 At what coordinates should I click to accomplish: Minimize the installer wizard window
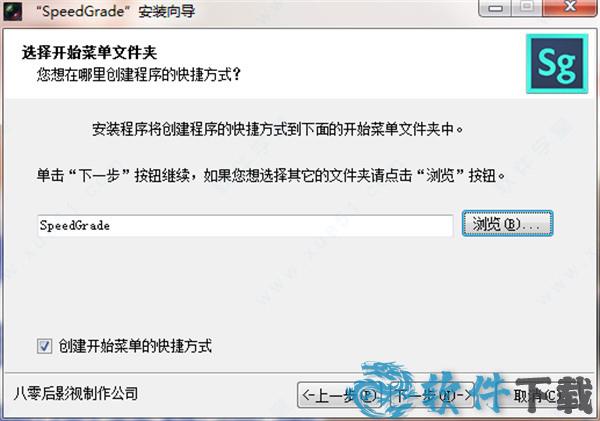pos(495,8)
